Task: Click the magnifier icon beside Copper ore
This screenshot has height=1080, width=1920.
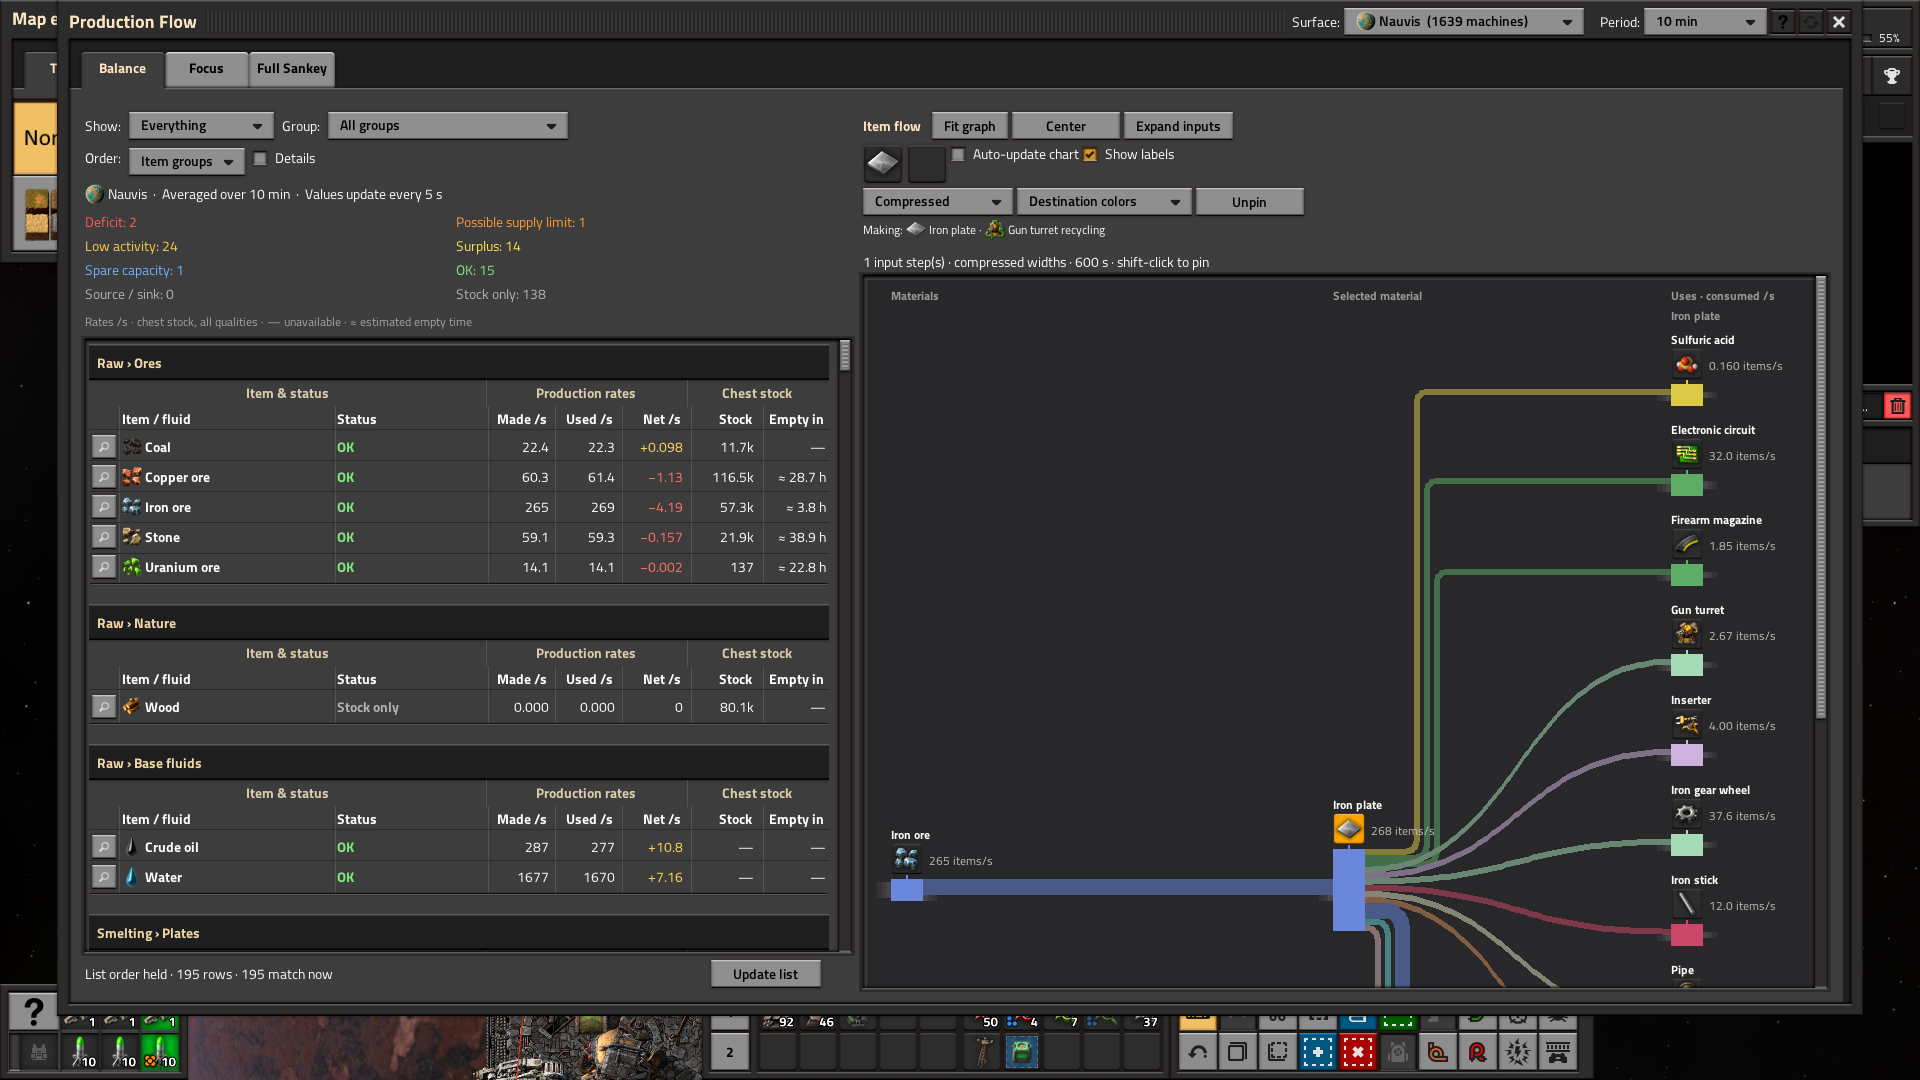Action: coord(104,477)
